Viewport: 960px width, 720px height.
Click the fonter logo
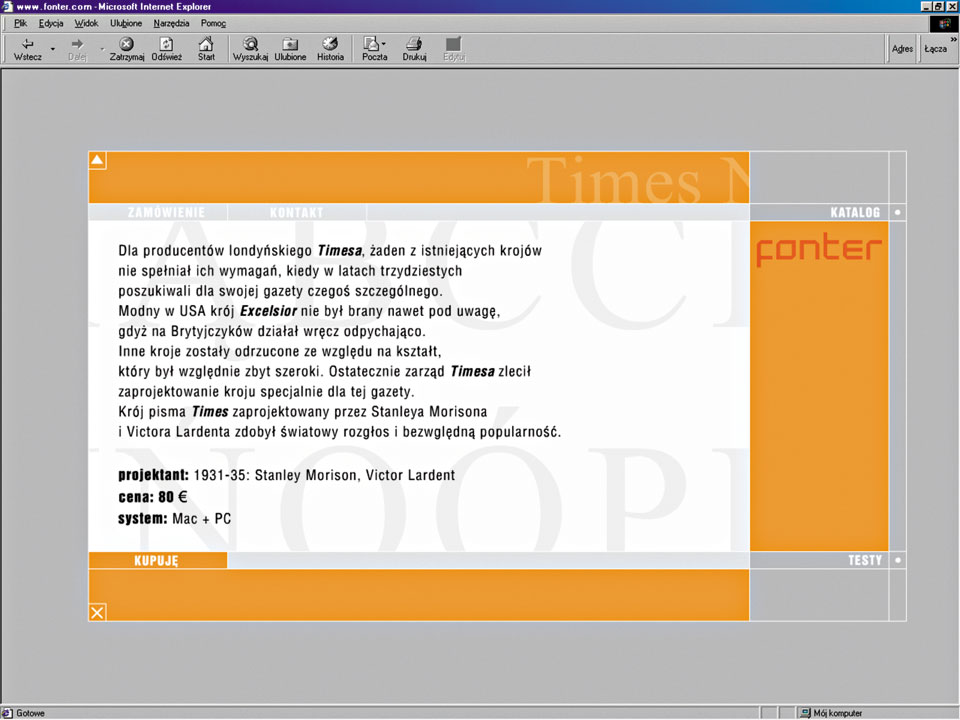(x=819, y=250)
